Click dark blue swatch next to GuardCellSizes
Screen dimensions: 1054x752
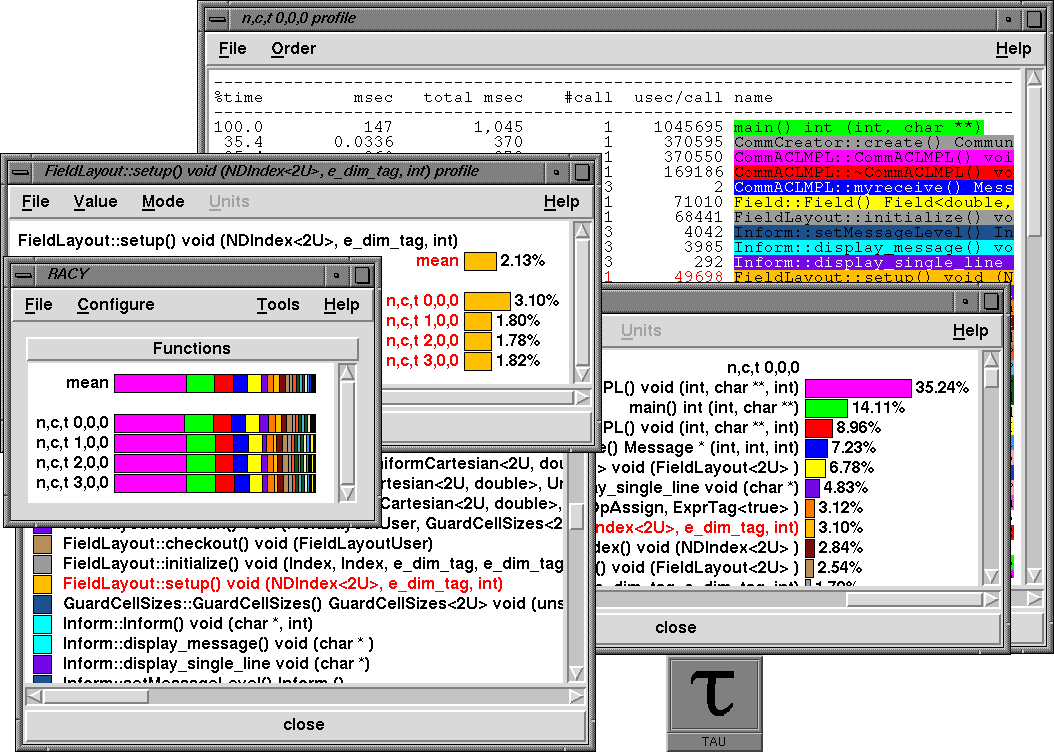42,604
